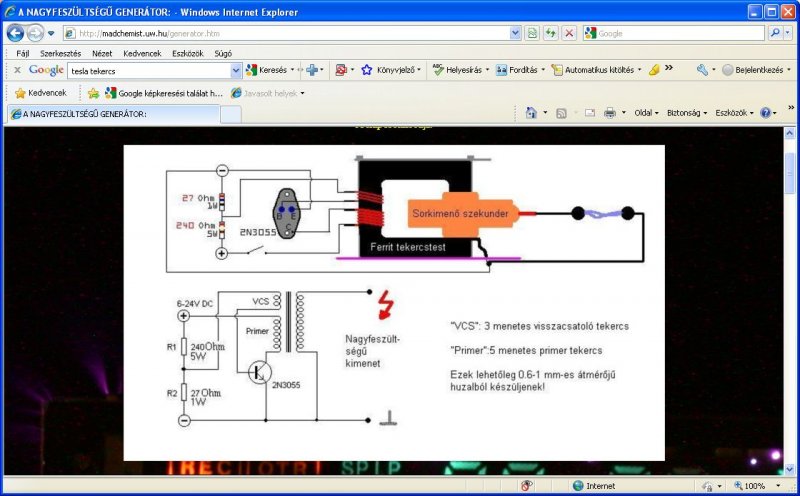Click the '"VCS": 3 menetes visszacsatoló tekercs' text
This screenshot has width=800, height=496.
pos(539,326)
